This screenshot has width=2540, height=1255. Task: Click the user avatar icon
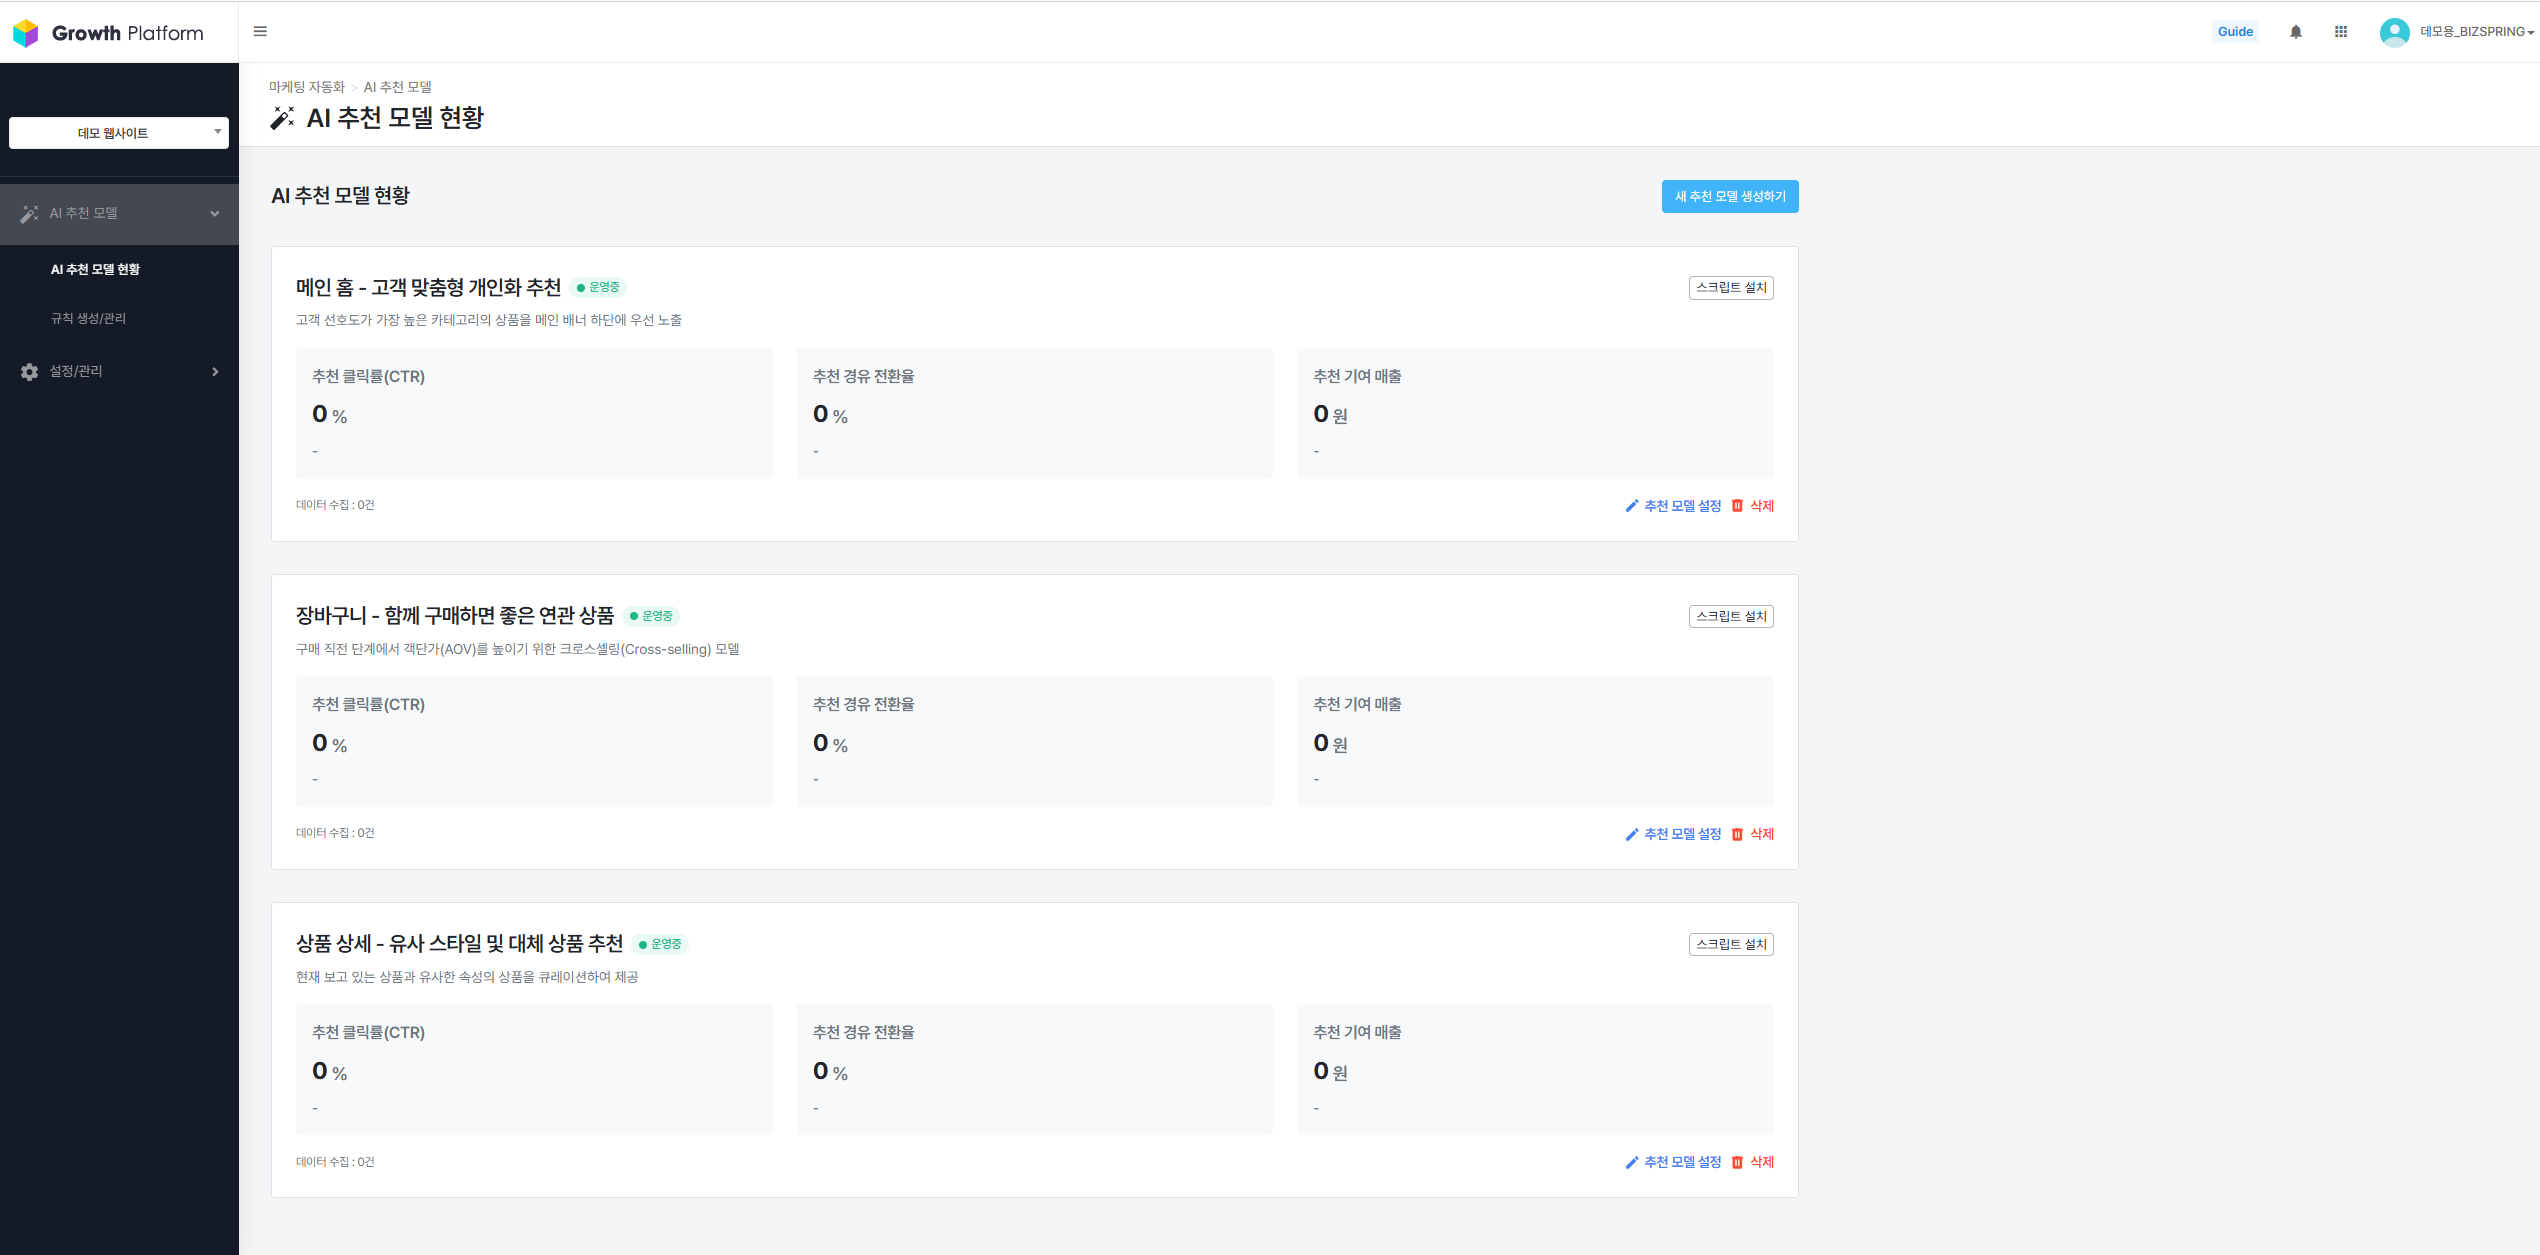coord(2394,32)
